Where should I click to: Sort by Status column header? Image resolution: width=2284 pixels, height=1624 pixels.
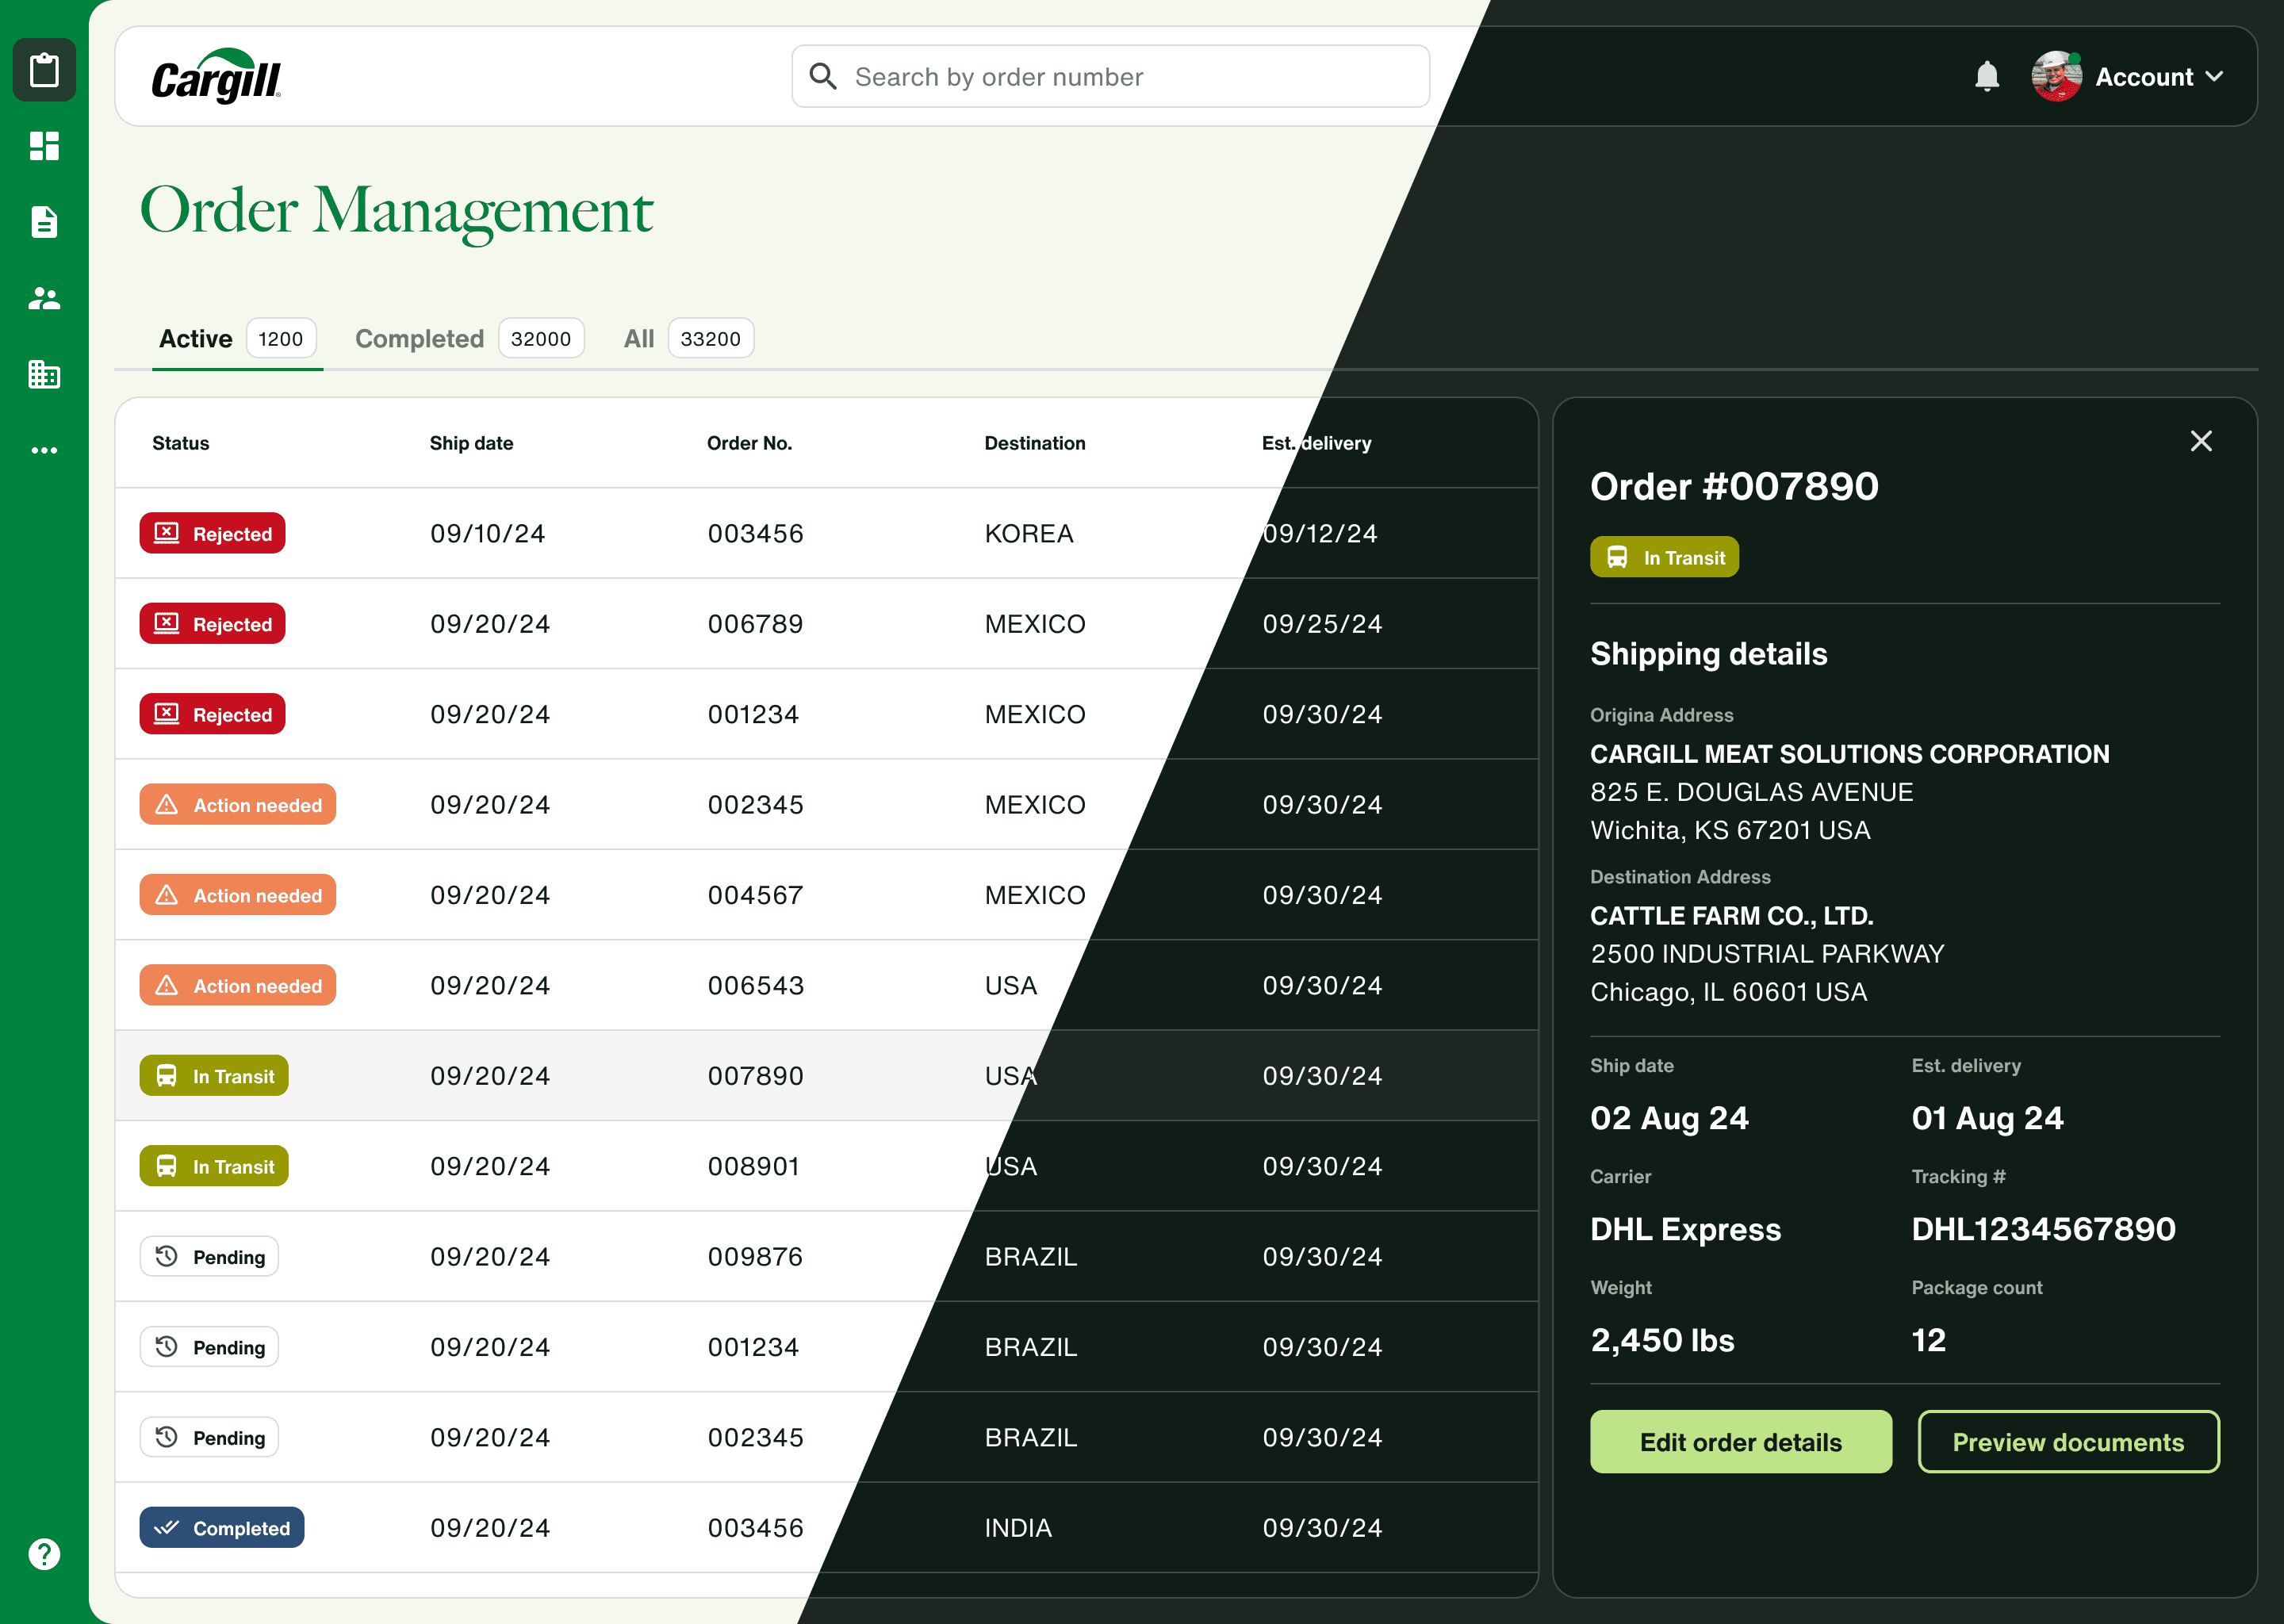[x=181, y=443]
